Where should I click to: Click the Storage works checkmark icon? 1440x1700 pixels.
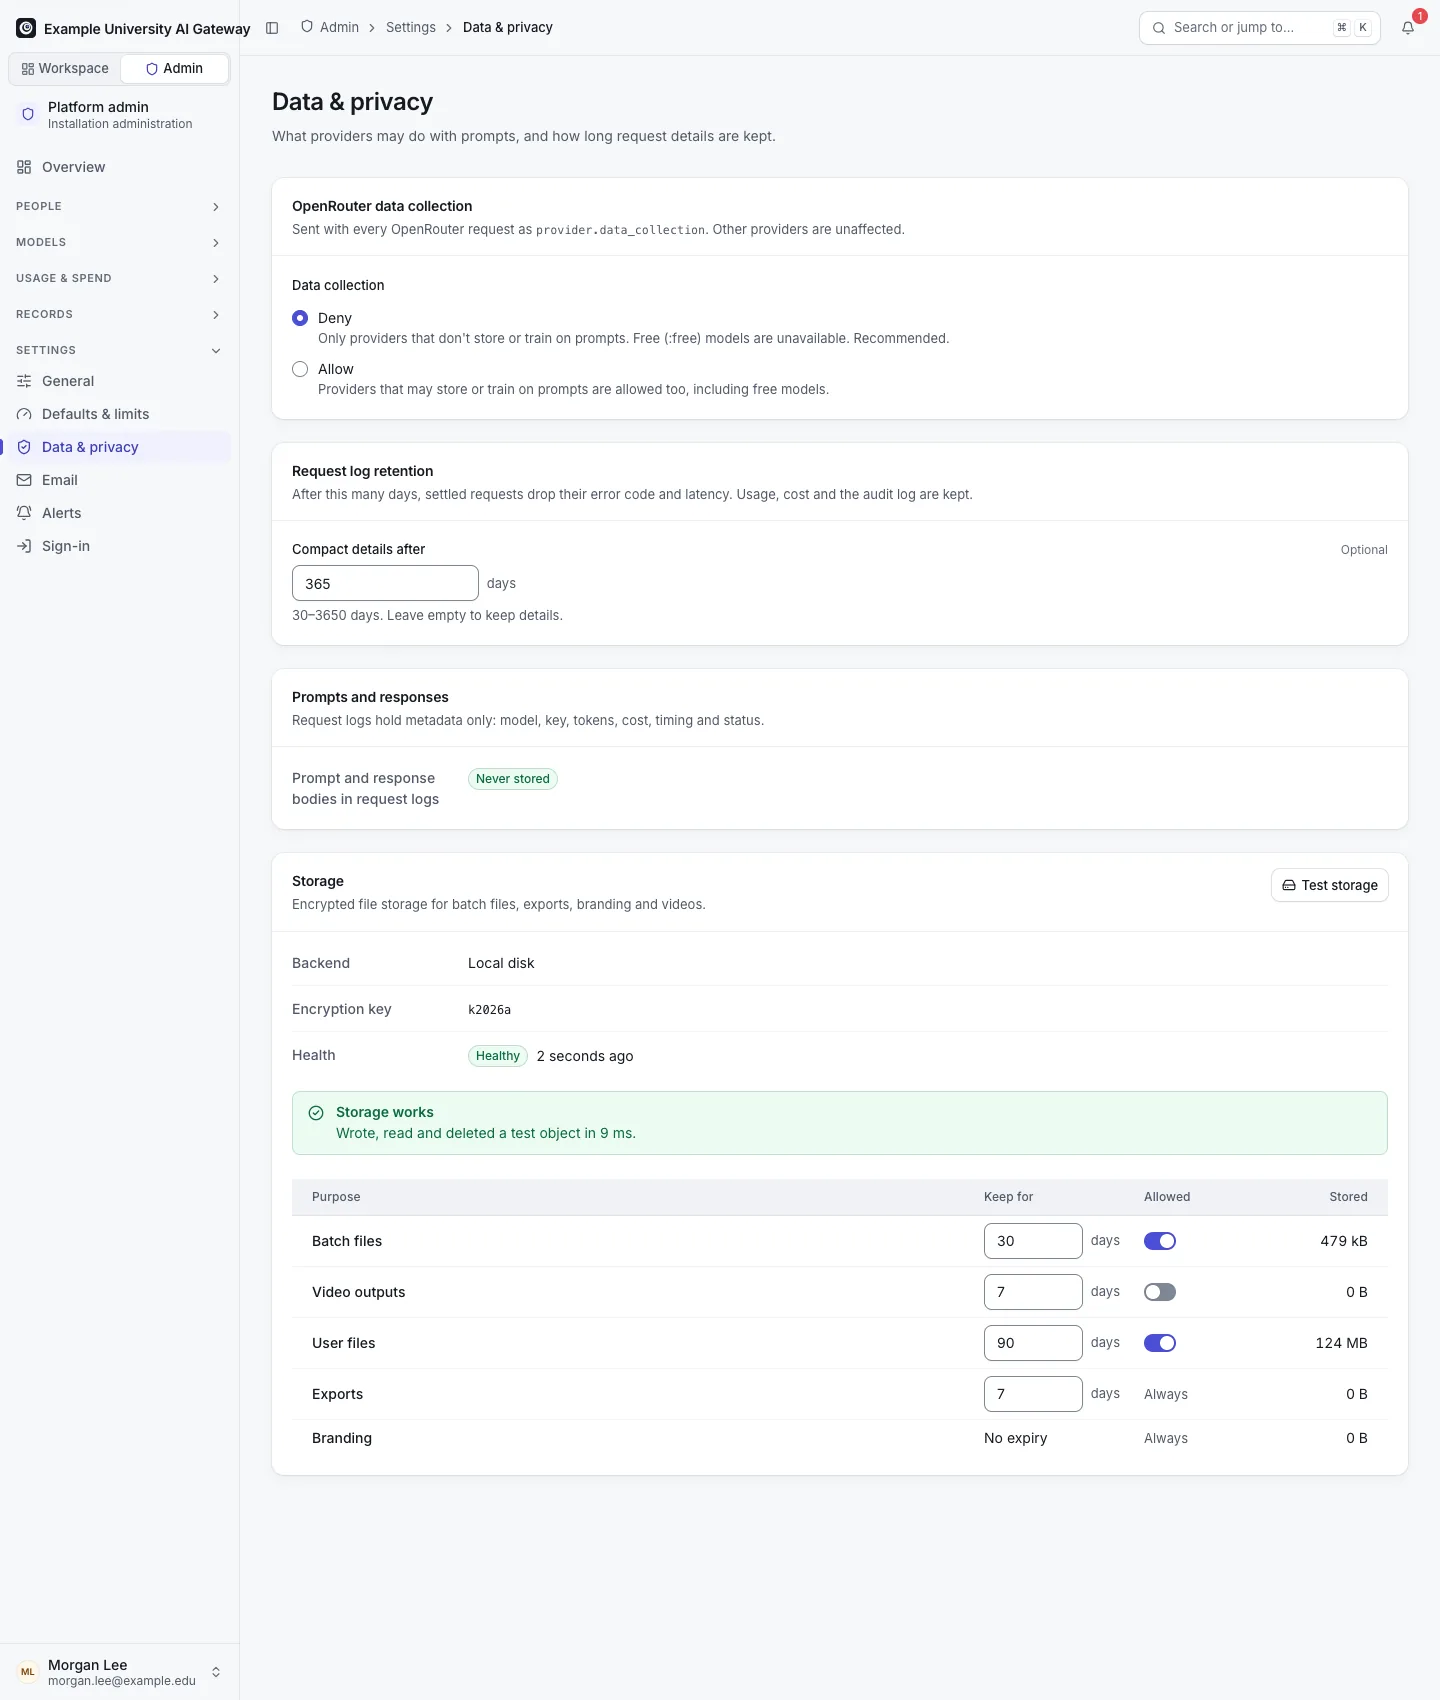click(x=316, y=1113)
